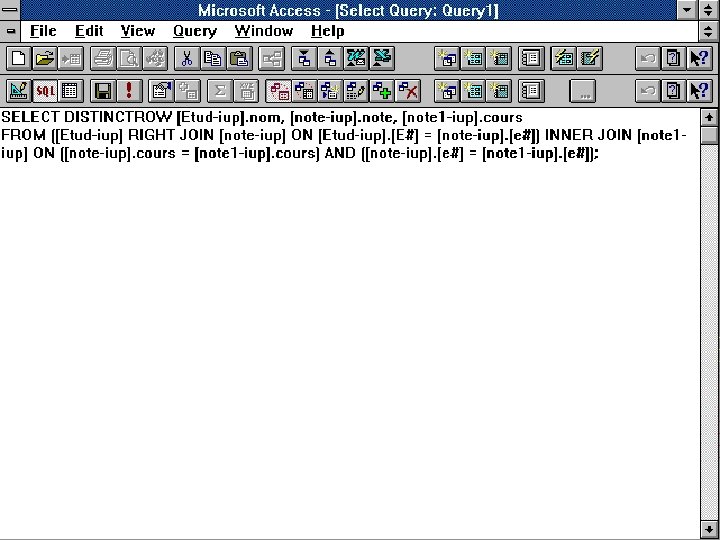Click the New Database blank-page icon
The image size is (720, 540).
(x=19, y=58)
